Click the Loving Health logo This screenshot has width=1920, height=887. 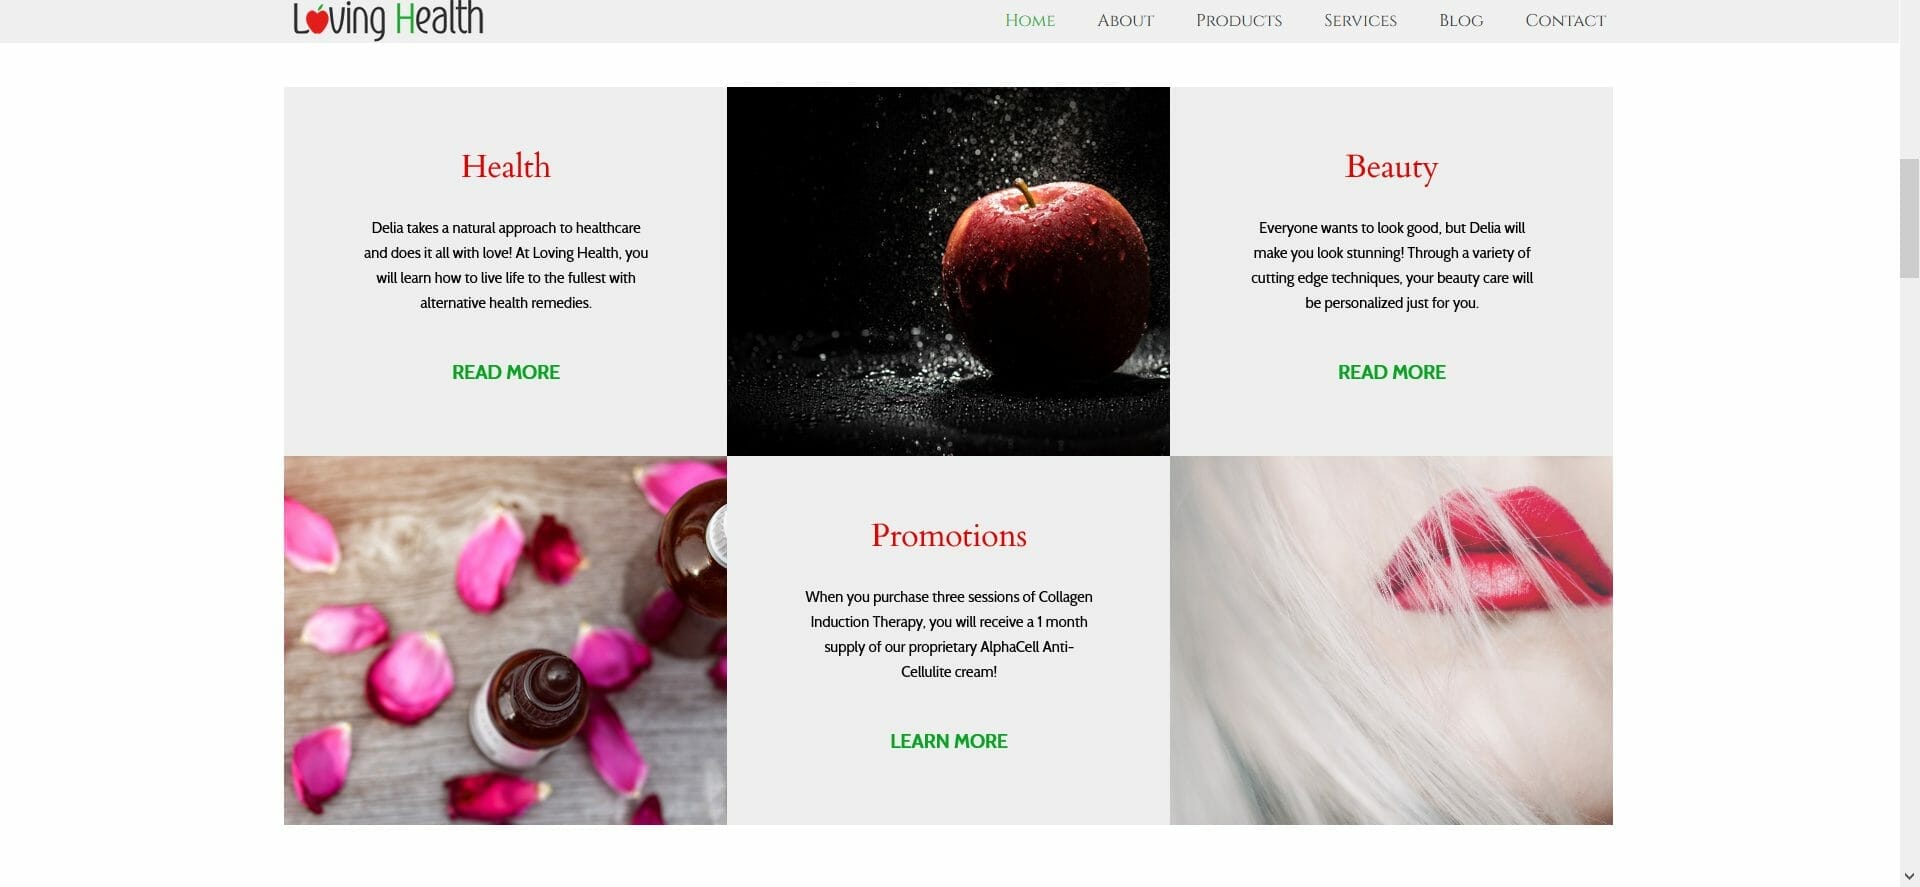point(388,20)
